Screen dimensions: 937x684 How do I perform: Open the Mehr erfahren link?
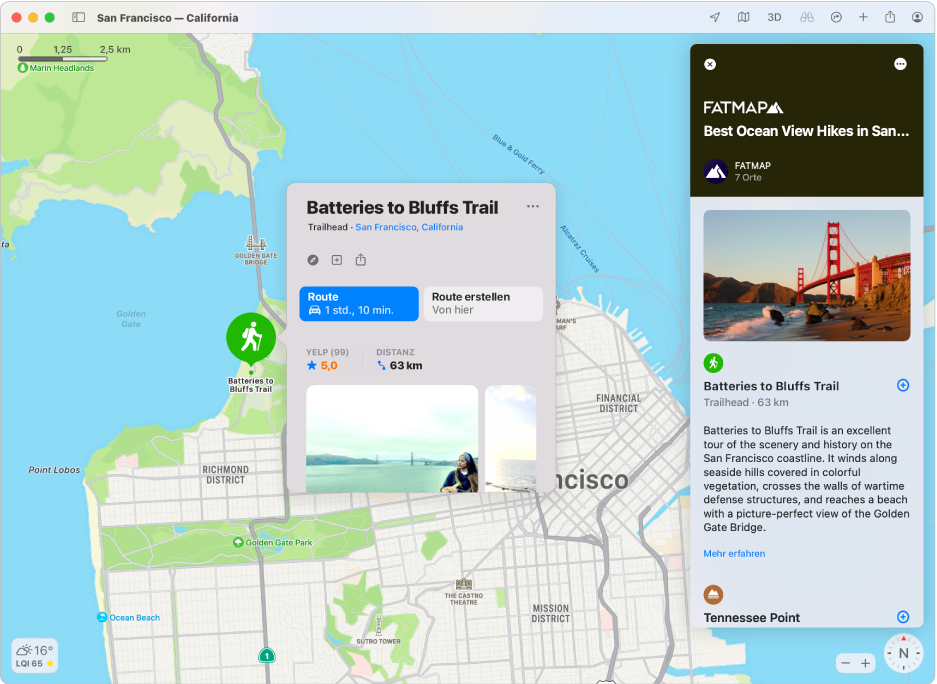(x=734, y=553)
